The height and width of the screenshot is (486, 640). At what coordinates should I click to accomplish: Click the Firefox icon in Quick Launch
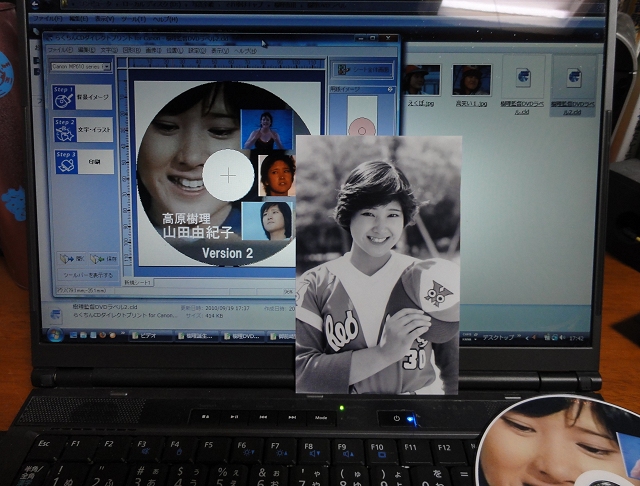pos(102,335)
